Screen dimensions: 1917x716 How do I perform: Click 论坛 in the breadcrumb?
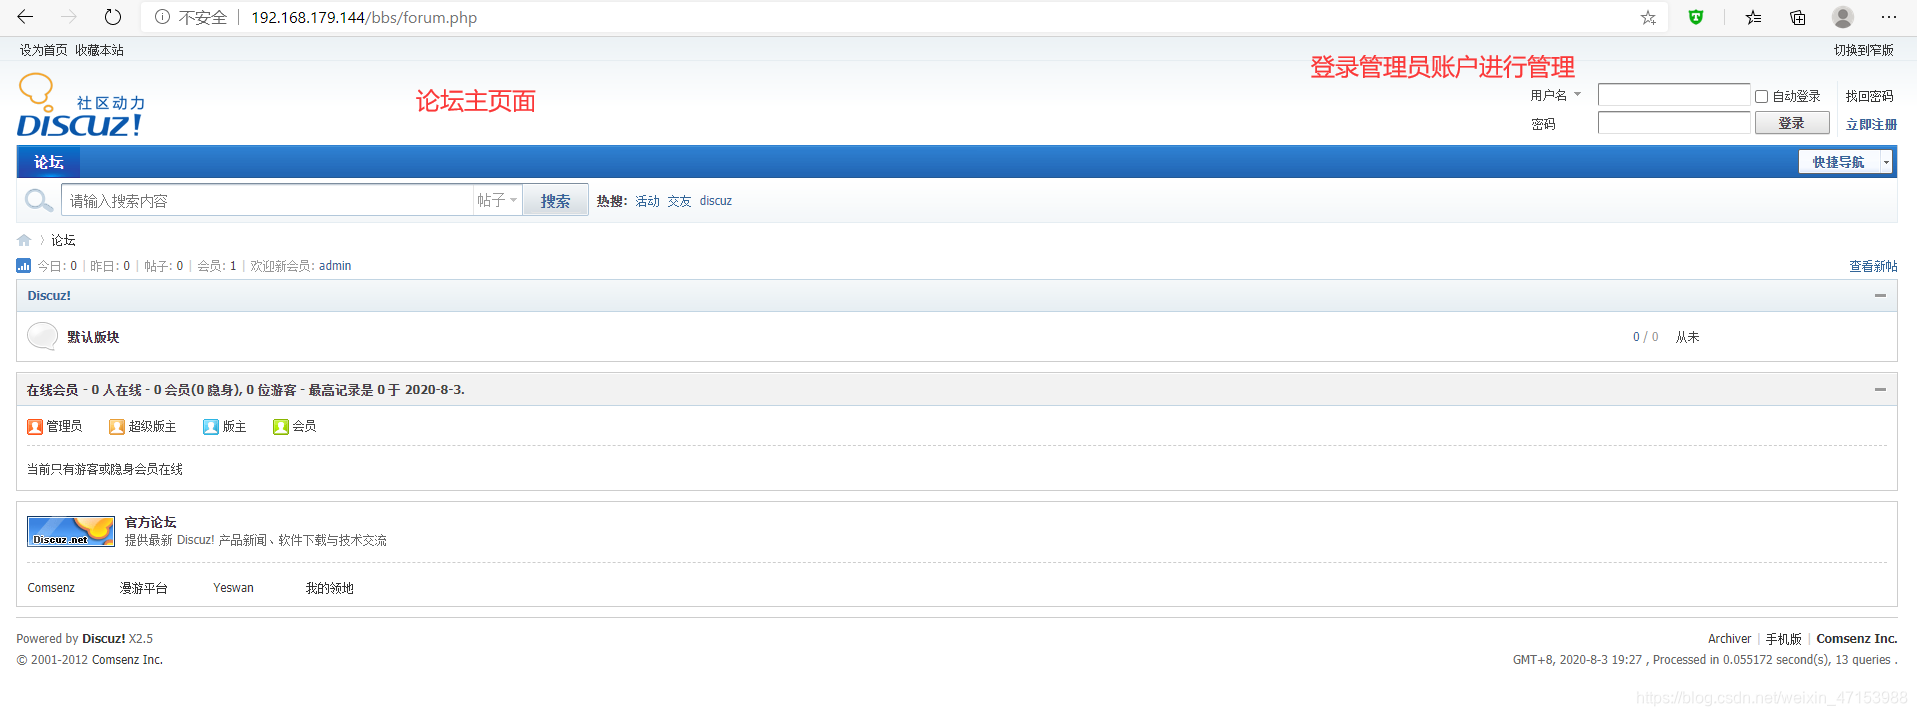pyautogui.click(x=64, y=240)
